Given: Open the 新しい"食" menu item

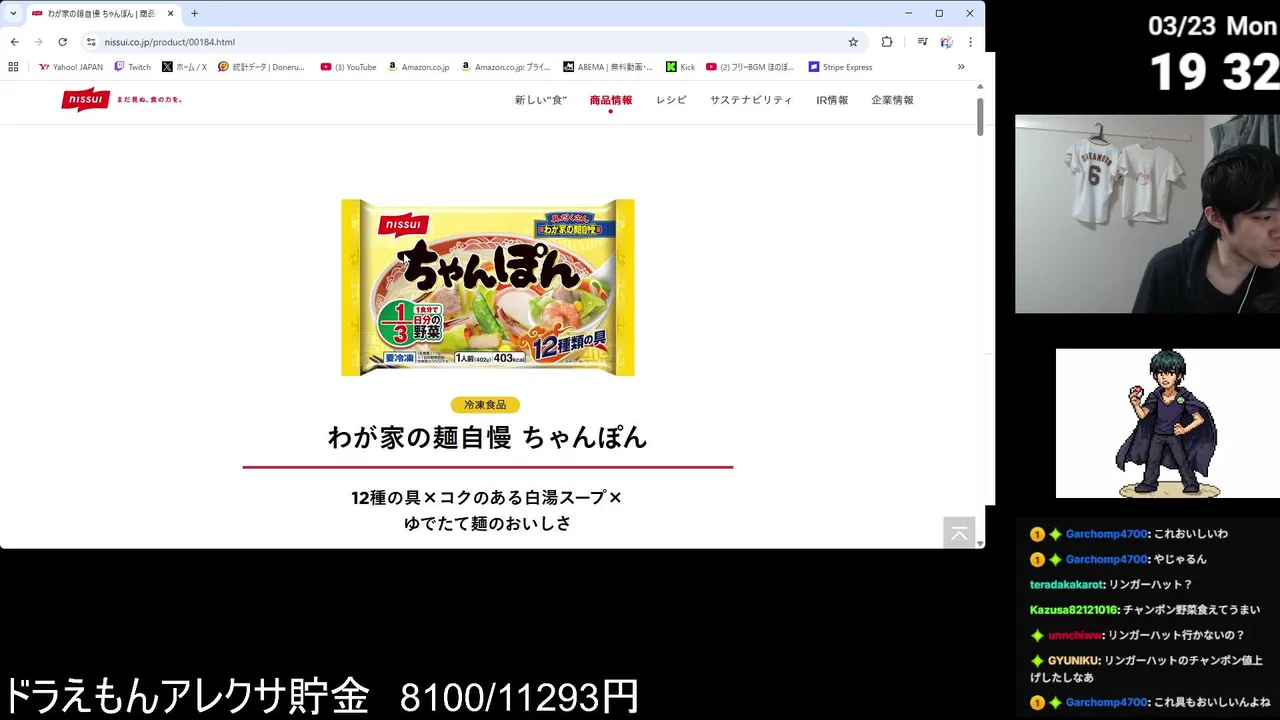Looking at the screenshot, I should (x=540, y=100).
